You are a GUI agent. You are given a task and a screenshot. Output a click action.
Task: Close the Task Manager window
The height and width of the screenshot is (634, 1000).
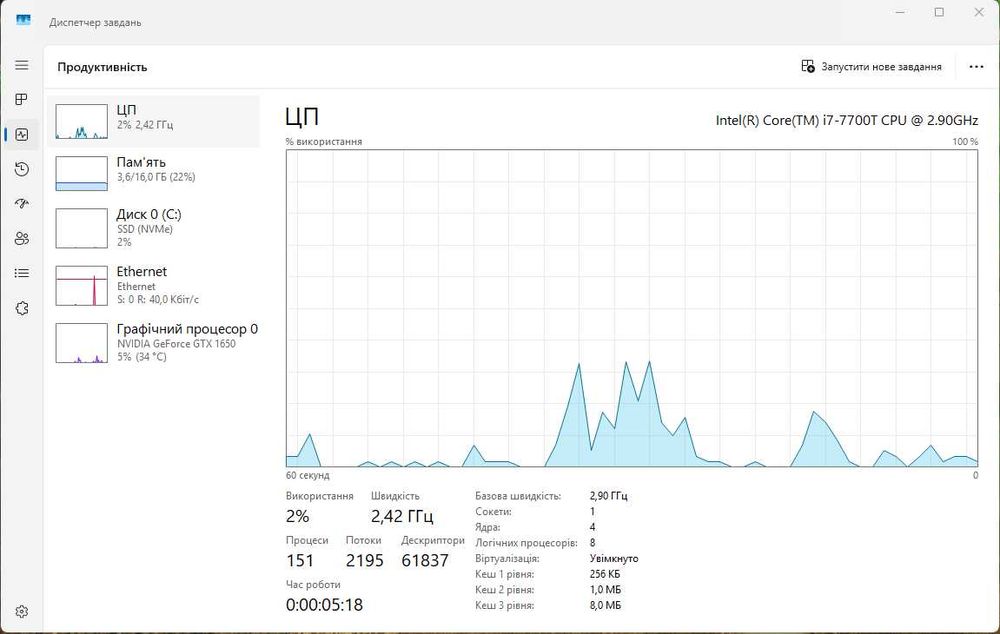pos(979,12)
